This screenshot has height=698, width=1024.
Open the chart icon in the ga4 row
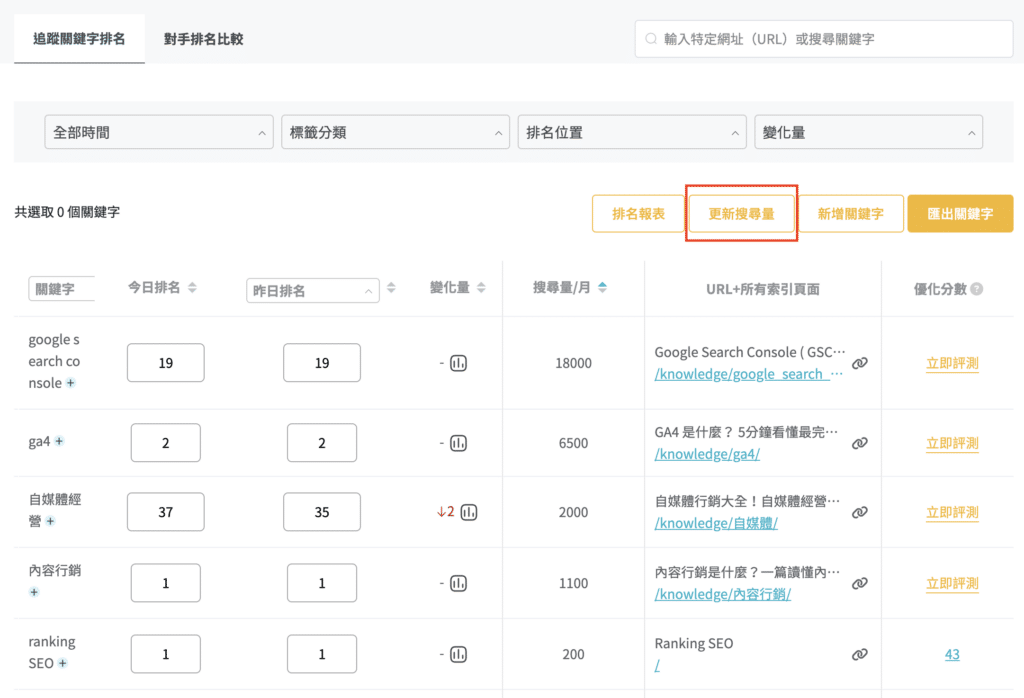tap(459, 443)
